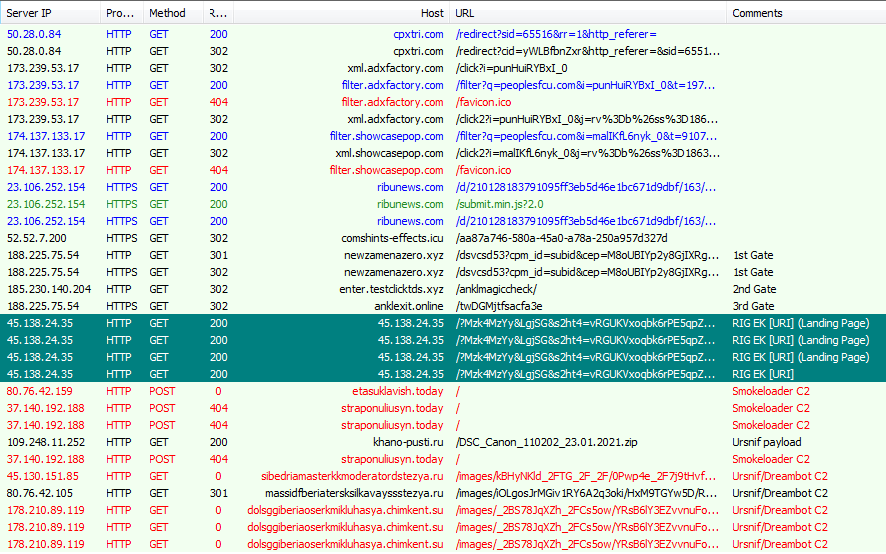This screenshot has width=886, height=554.
Task: Select the ribunews.com host of submit.min.js
Action: click(410, 204)
